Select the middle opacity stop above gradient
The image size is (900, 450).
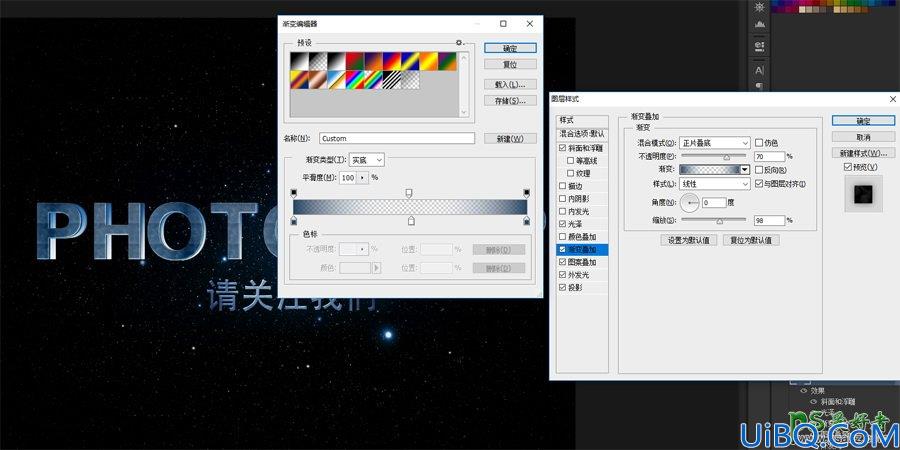tap(409, 193)
